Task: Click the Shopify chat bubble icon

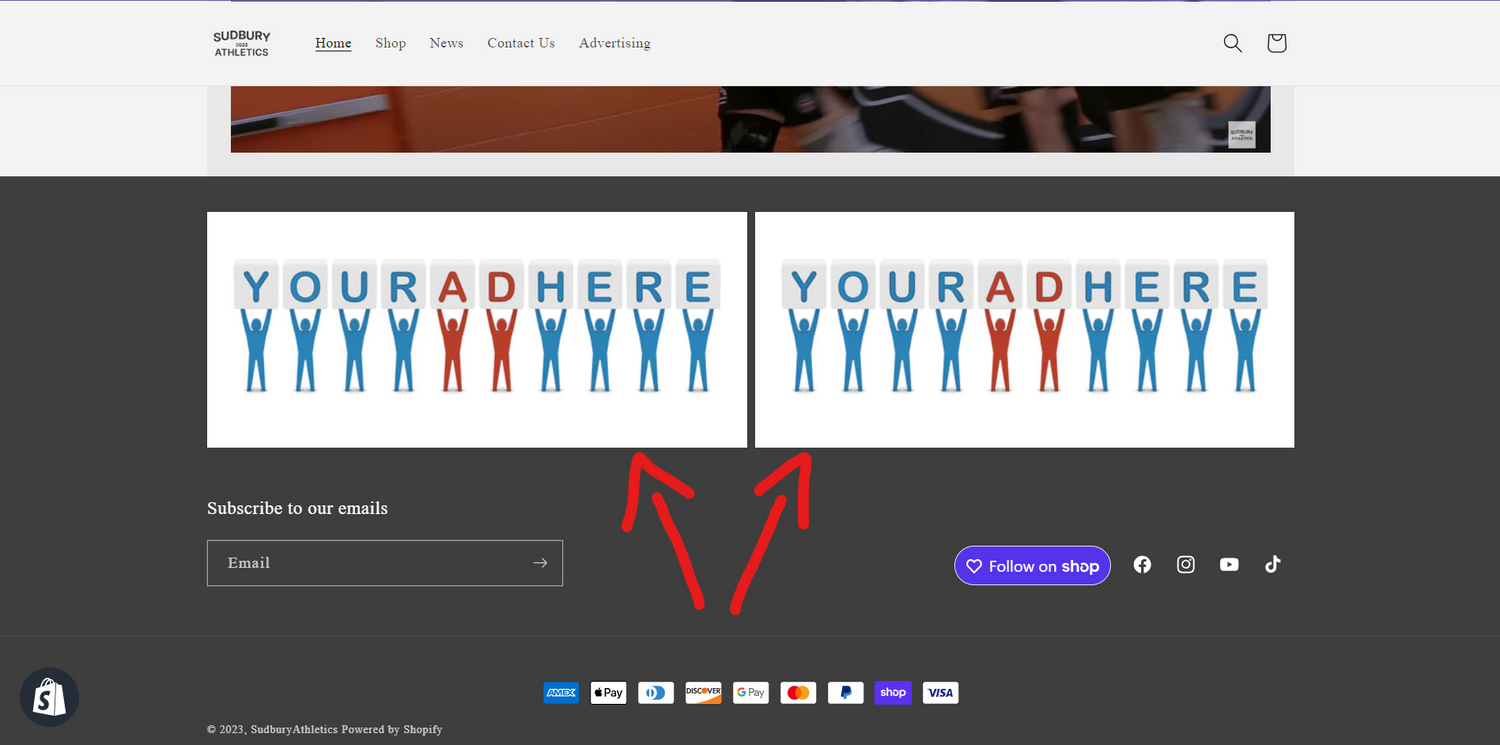Action: 49,697
